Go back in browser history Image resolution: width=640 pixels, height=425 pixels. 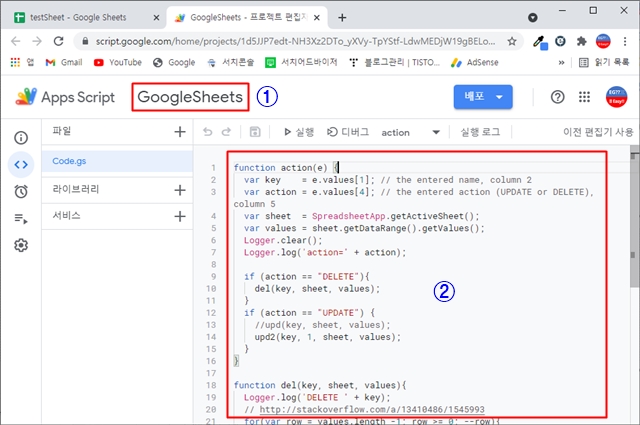(16, 41)
